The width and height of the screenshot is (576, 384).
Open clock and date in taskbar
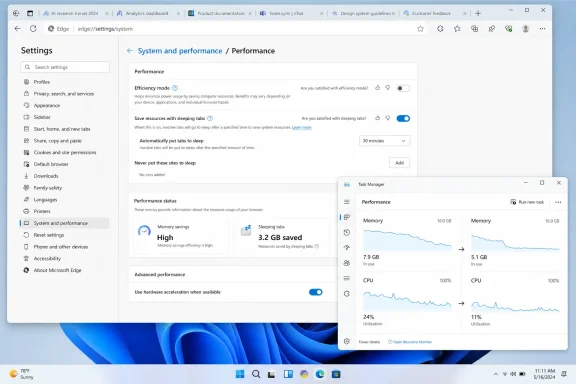(544, 374)
